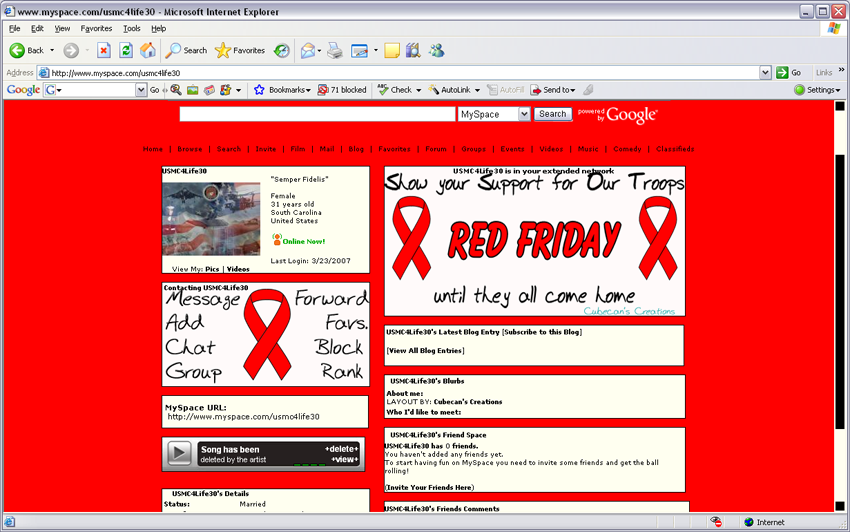The height and width of the screenshot is (532, 850).
Task: Refresh the page with green arrows icon
Action: [x=126, y=50]
